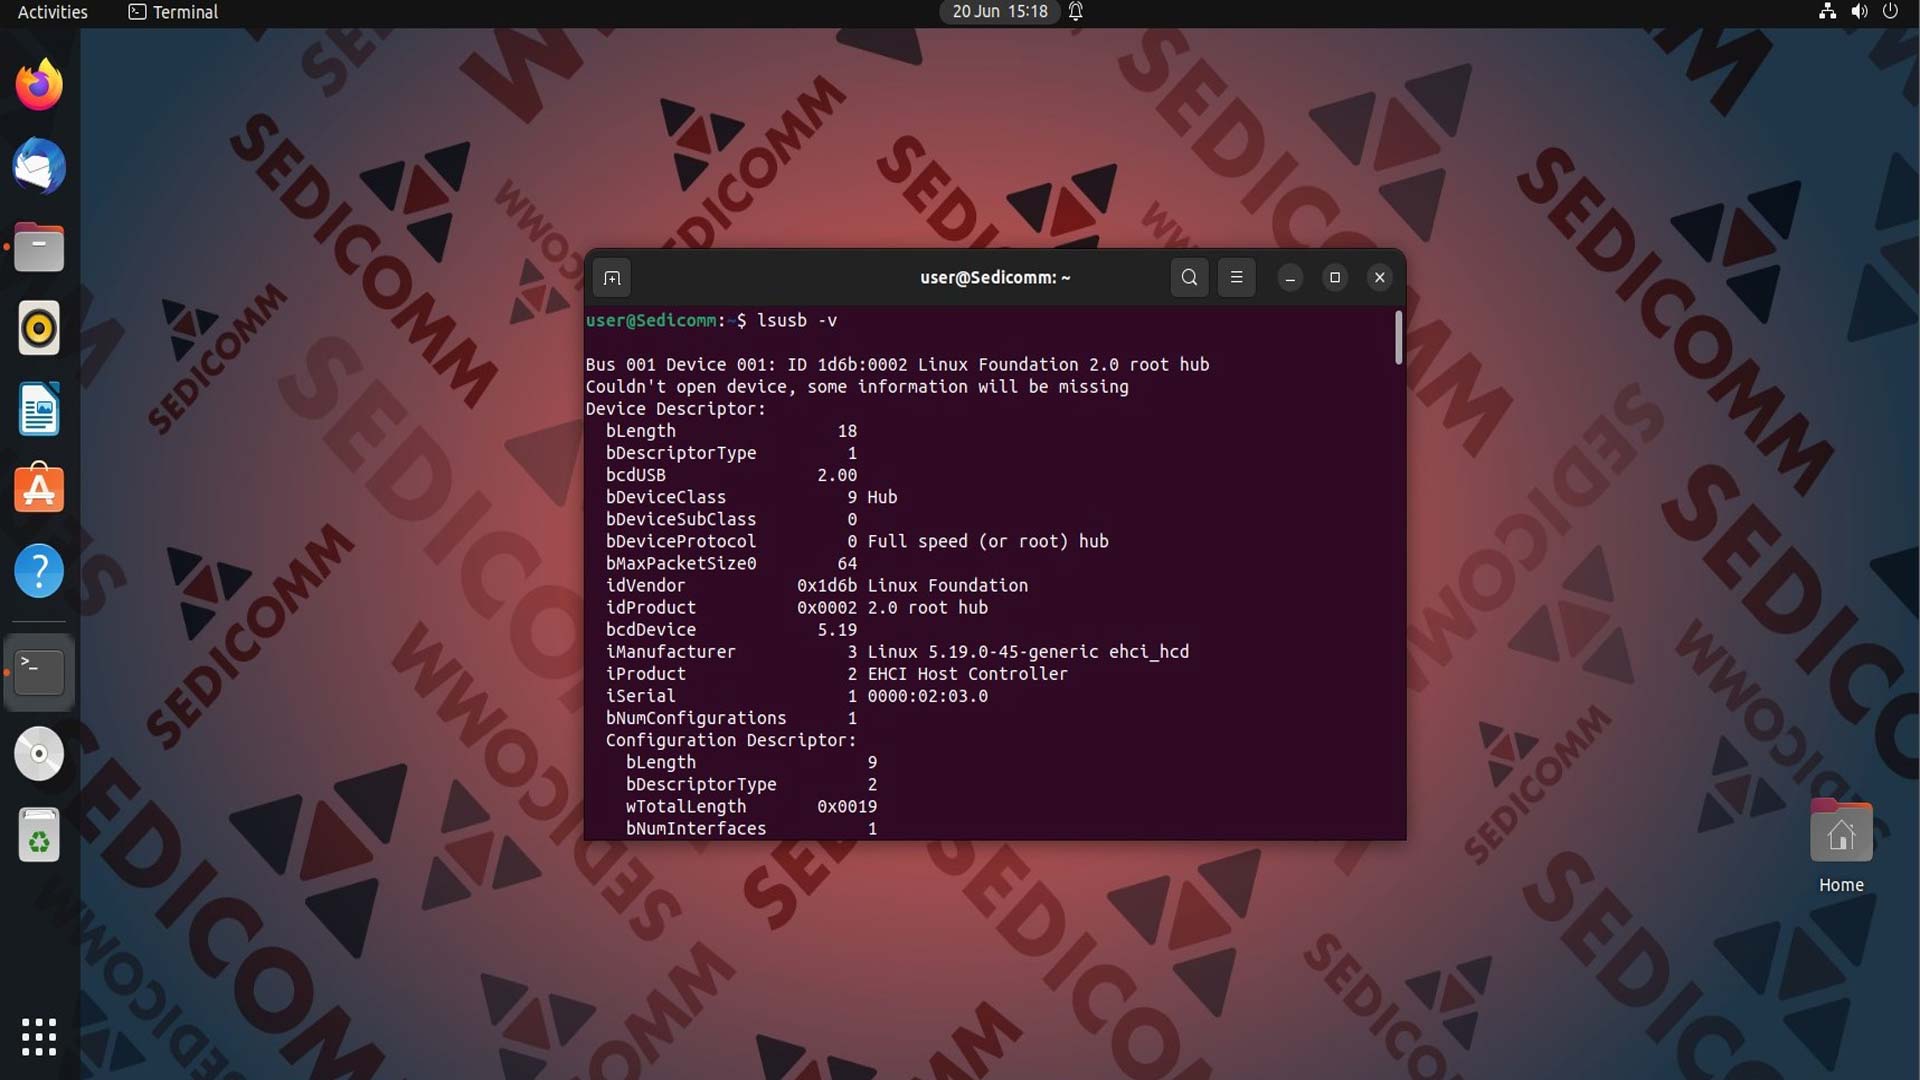Select the Terminal icon in dock

39,672
